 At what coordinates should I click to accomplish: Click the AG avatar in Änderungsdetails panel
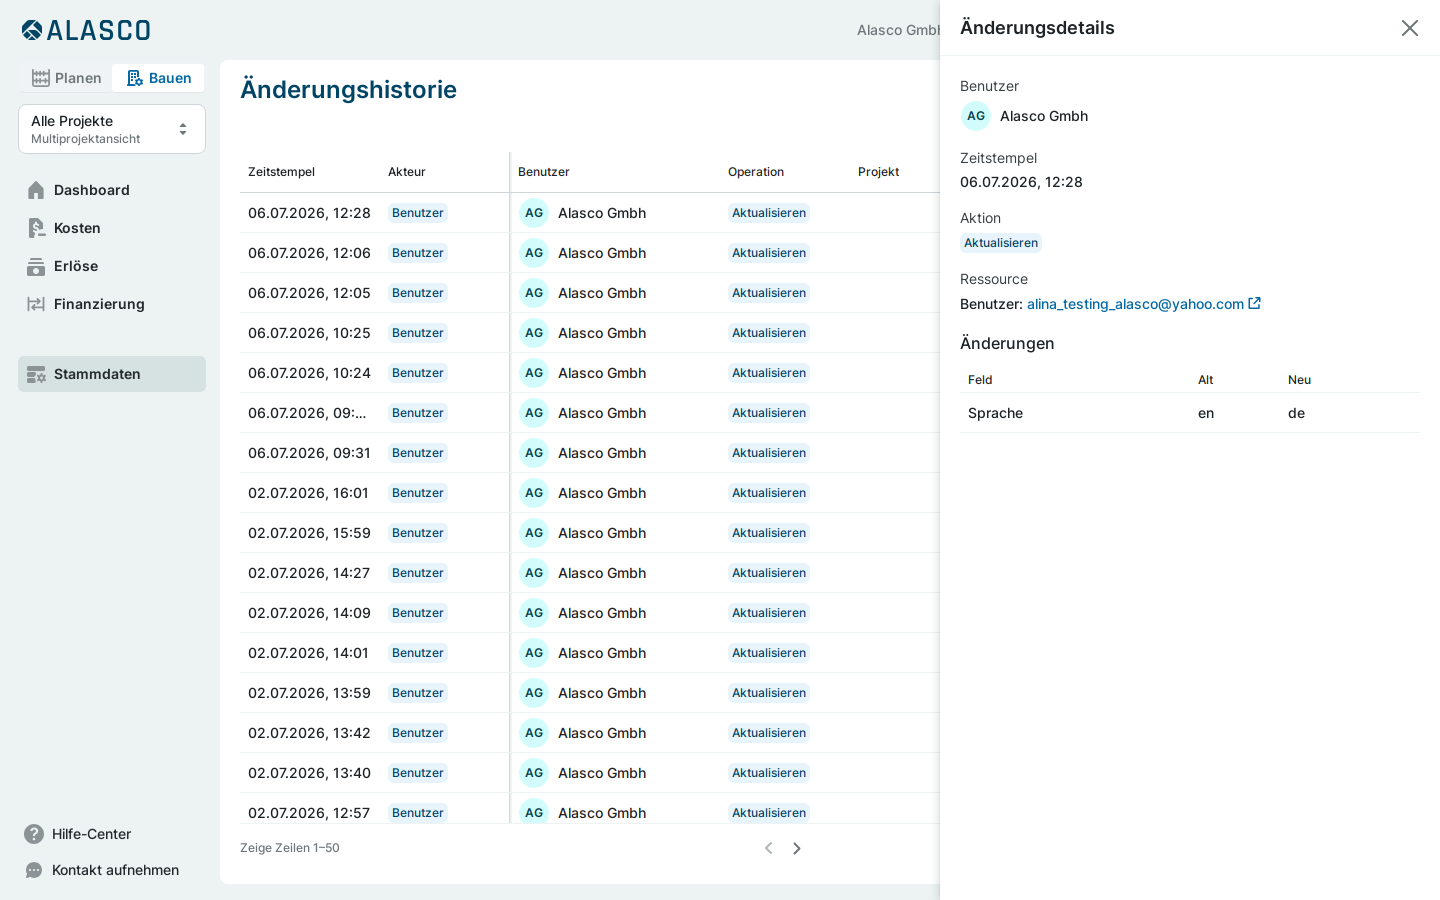[x=976, y=116]
